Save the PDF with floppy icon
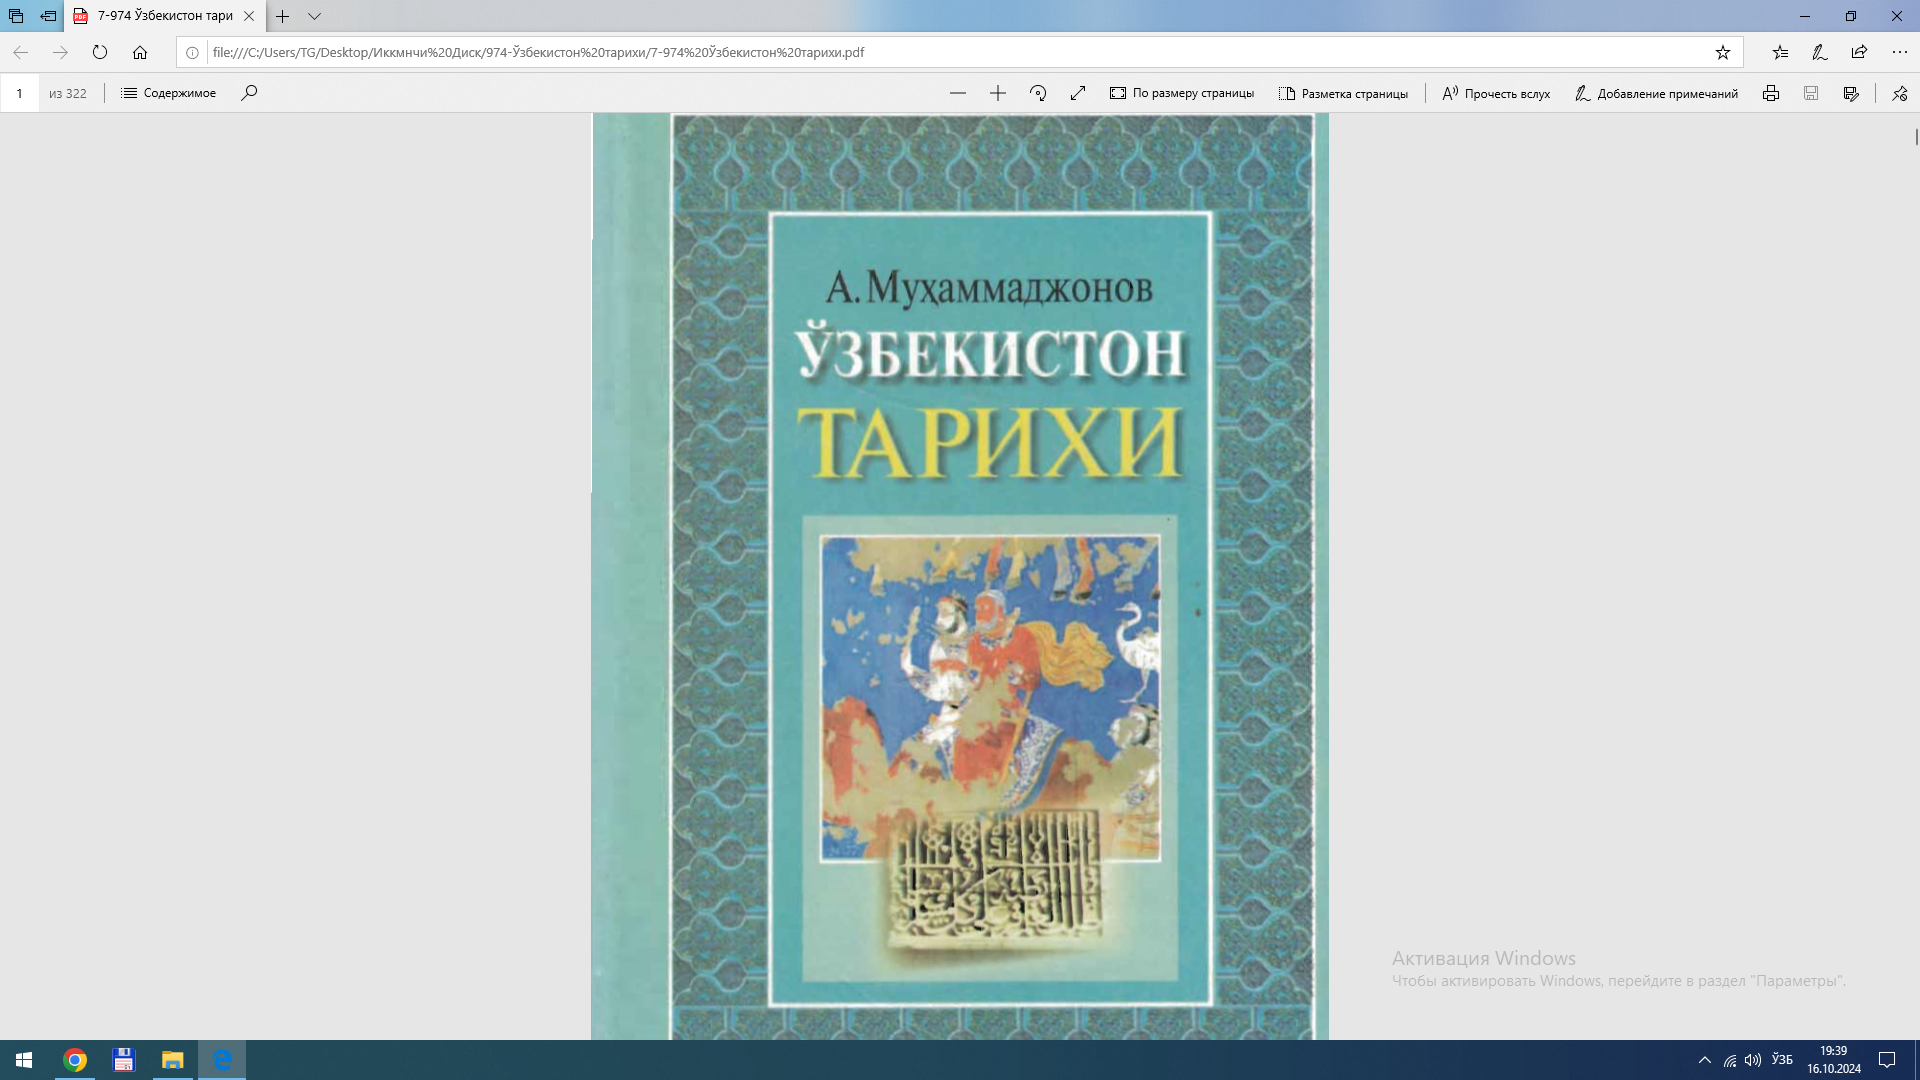Image resolution: width=1920 pixels, height=1080 pixels. pyautogui.click(x=1811, y=93)
